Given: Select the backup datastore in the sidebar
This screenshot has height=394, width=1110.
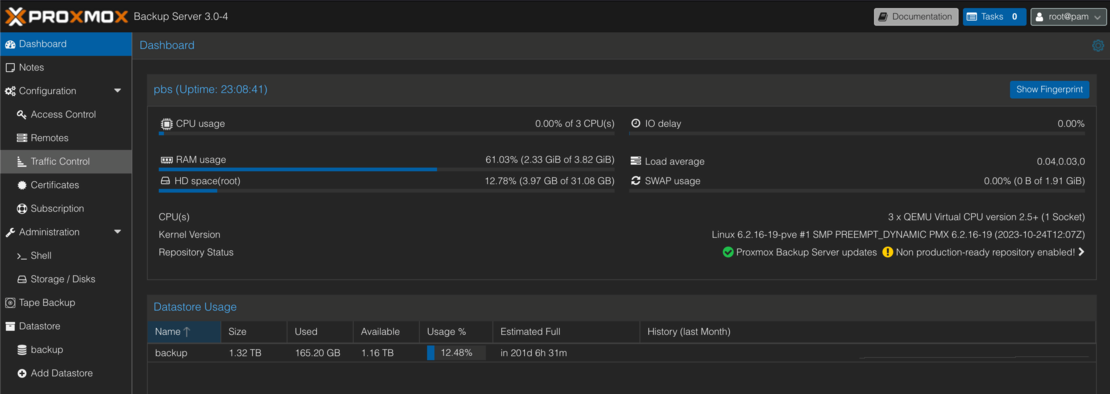Looking at the screenshot, I should pyautogui.click(x=66, y=349).
